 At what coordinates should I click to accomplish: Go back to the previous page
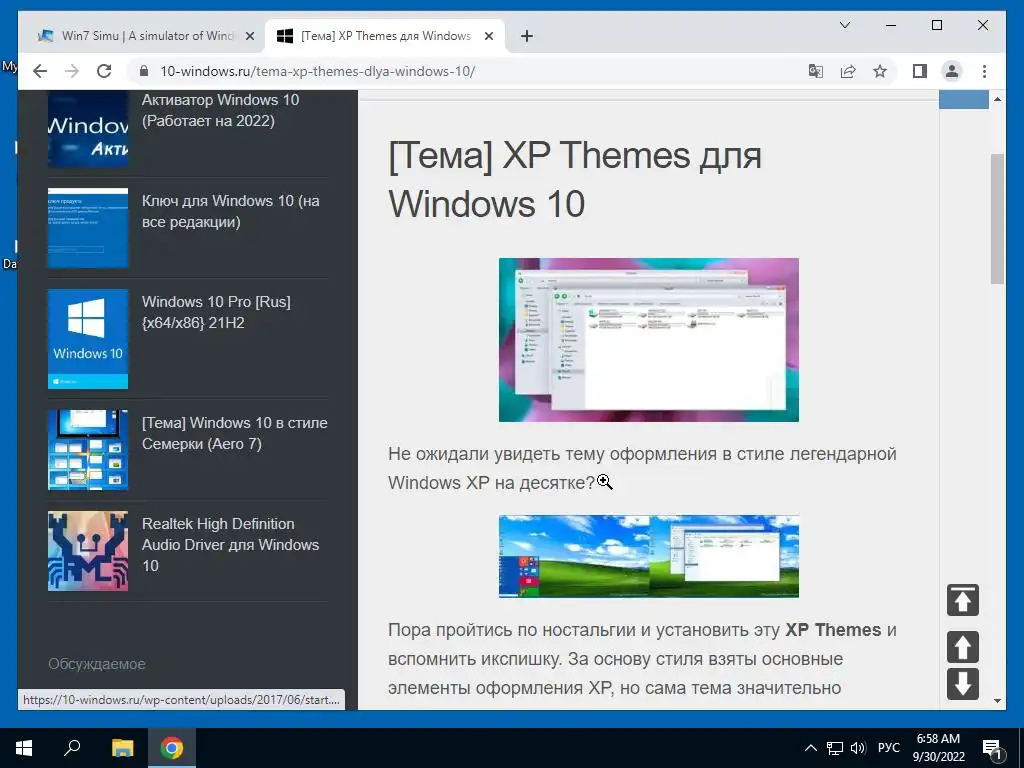[40, 71]
